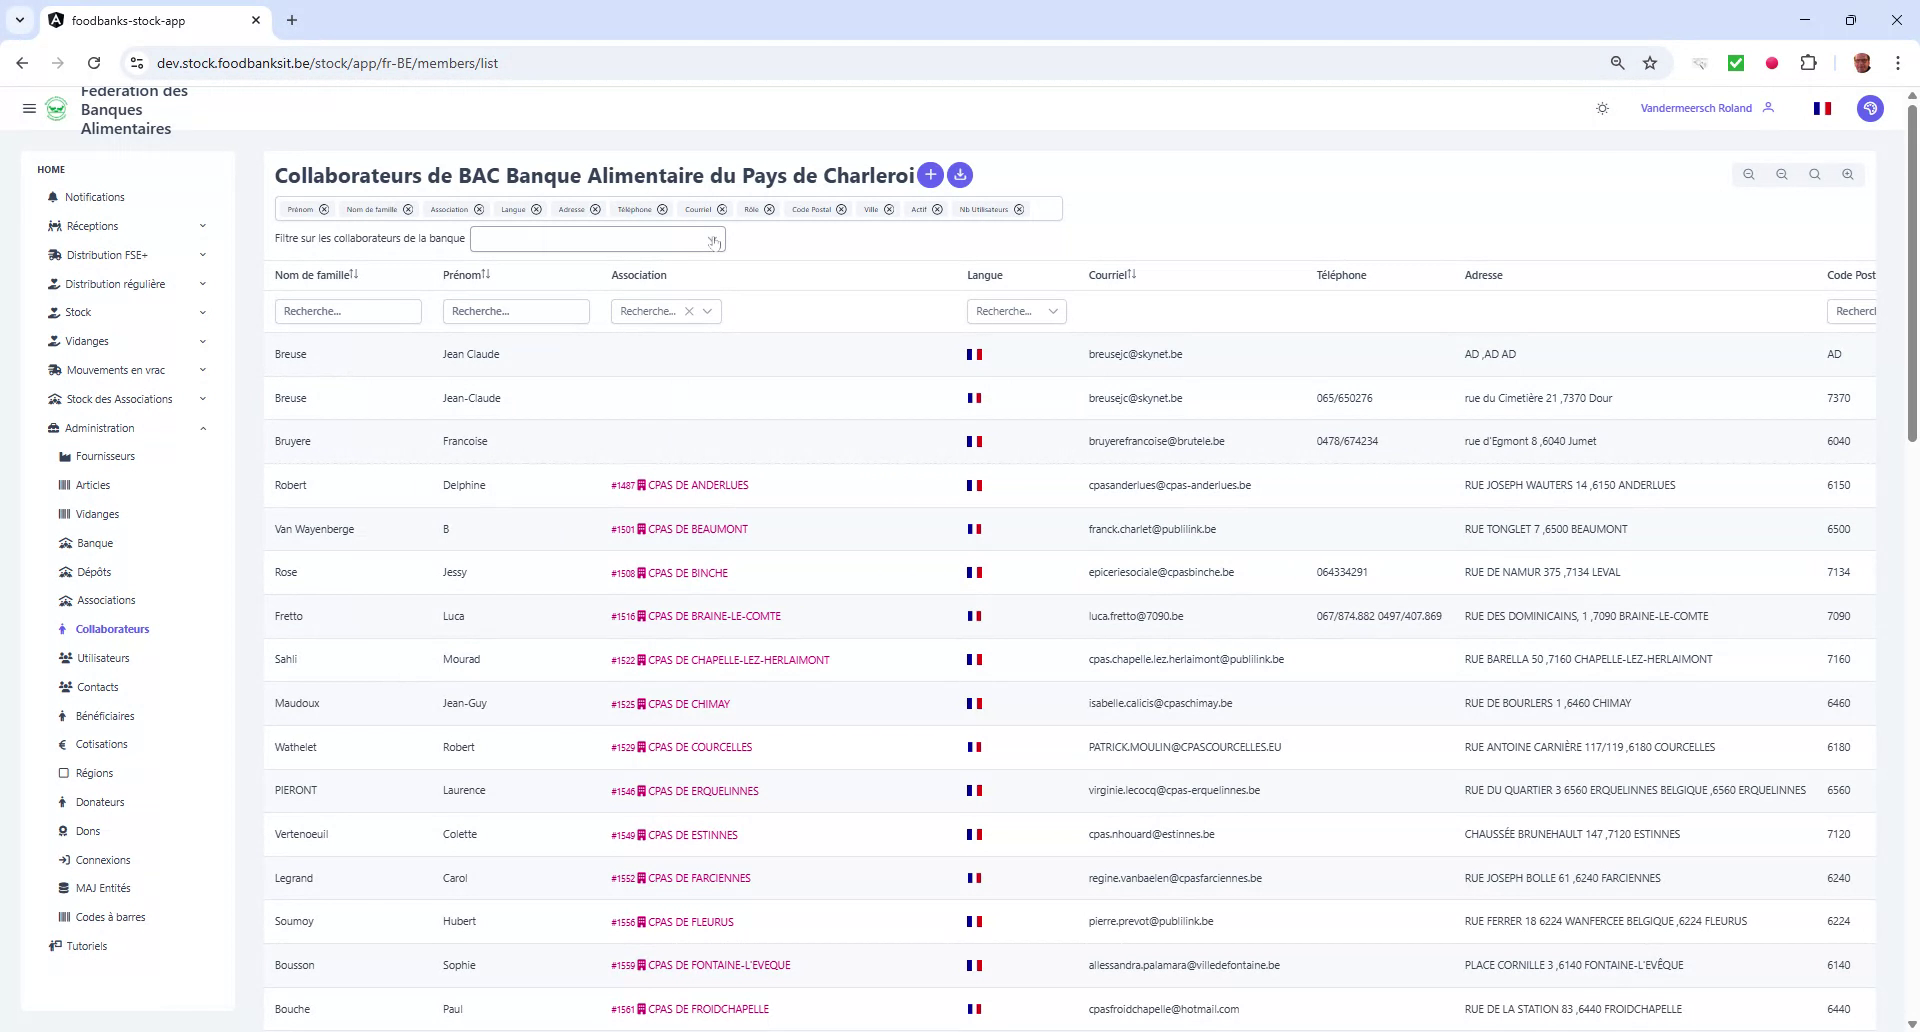Image resolution: width=1920 pixels, height=1032 pixels.
Task: Click the Federation des Banques Alimentaires logo
Action: pos(56,108)
